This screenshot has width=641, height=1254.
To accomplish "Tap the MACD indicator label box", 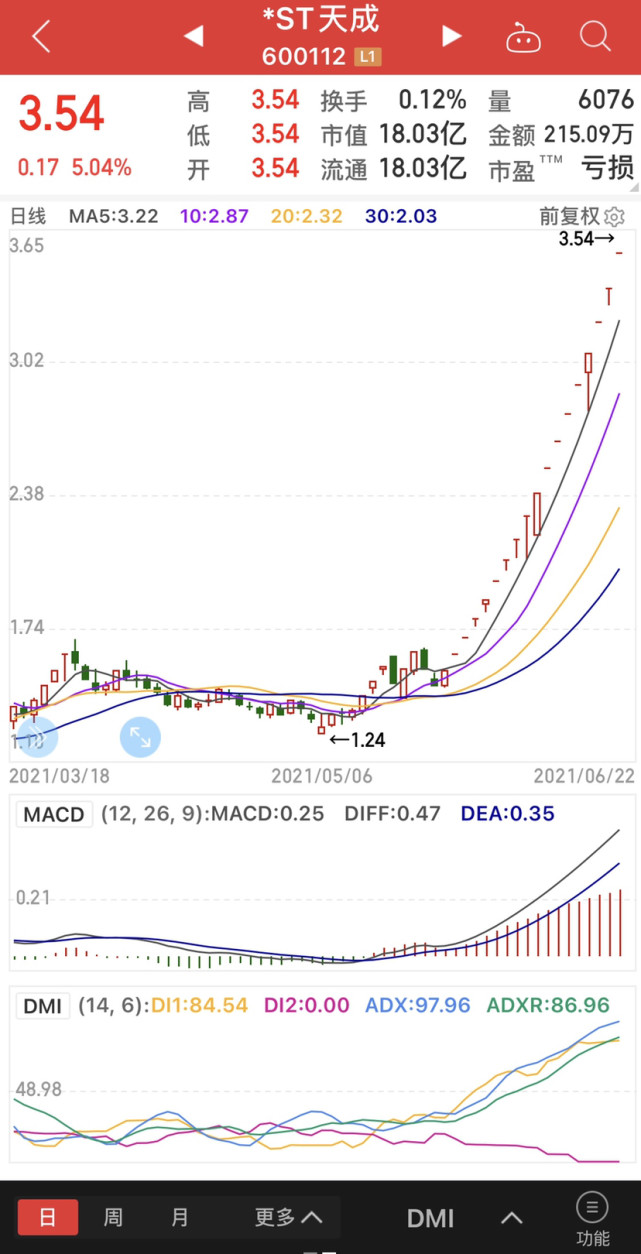I will coord(54,814).
